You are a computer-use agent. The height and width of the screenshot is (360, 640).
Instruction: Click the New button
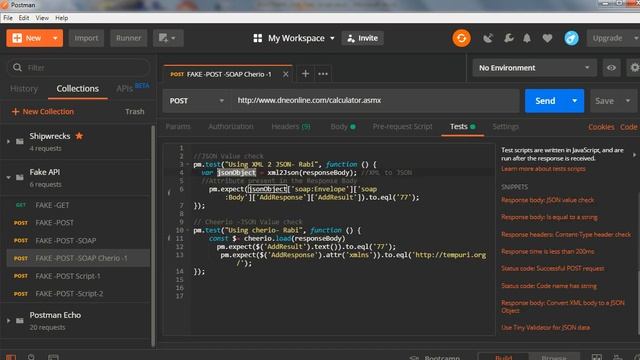[28, 38]
